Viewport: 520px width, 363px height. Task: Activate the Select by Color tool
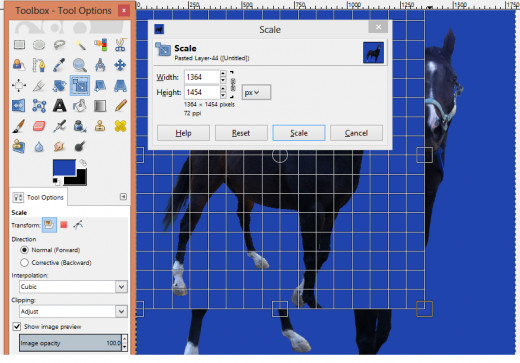100,45
